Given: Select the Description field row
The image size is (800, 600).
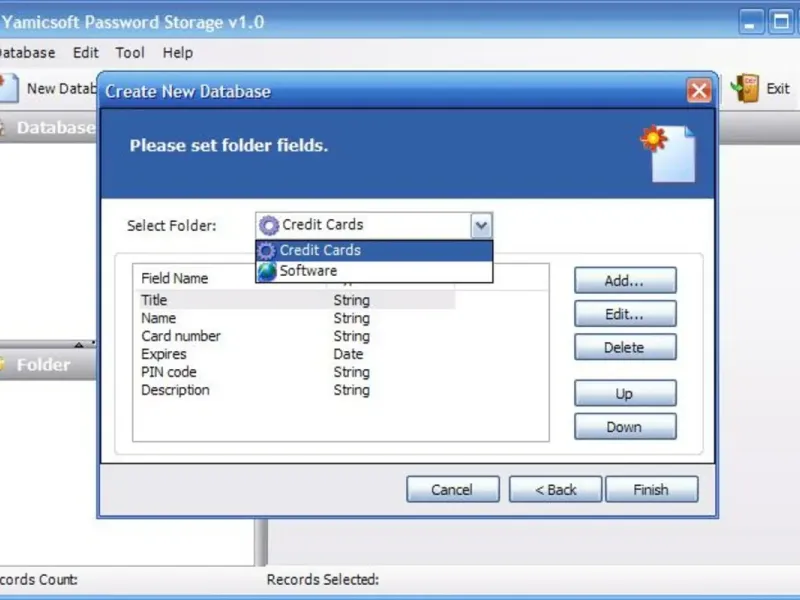Looking at the screenshot, I should (x=296, y=390).
